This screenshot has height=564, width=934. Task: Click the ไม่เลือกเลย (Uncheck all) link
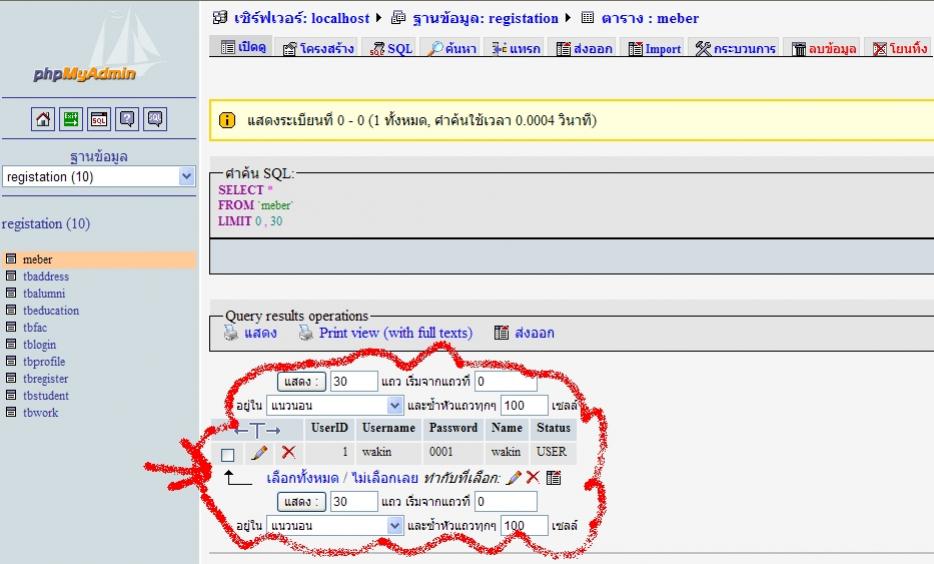point(385,478)
